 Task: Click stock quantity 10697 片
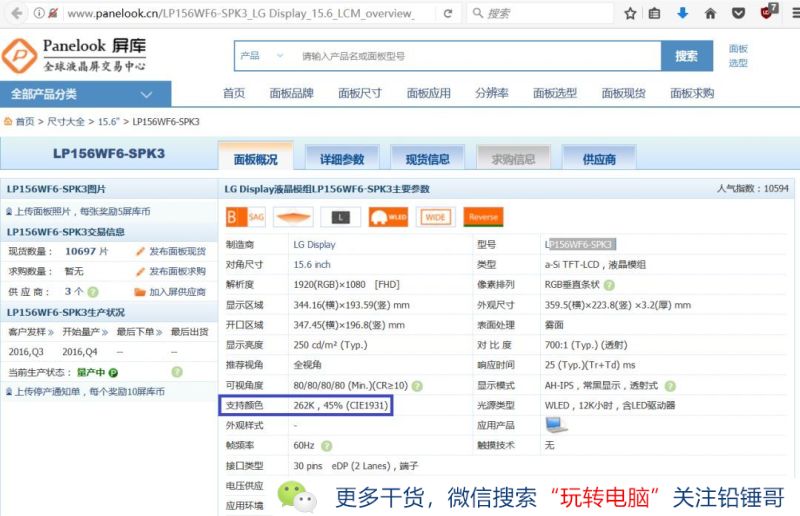86,252
